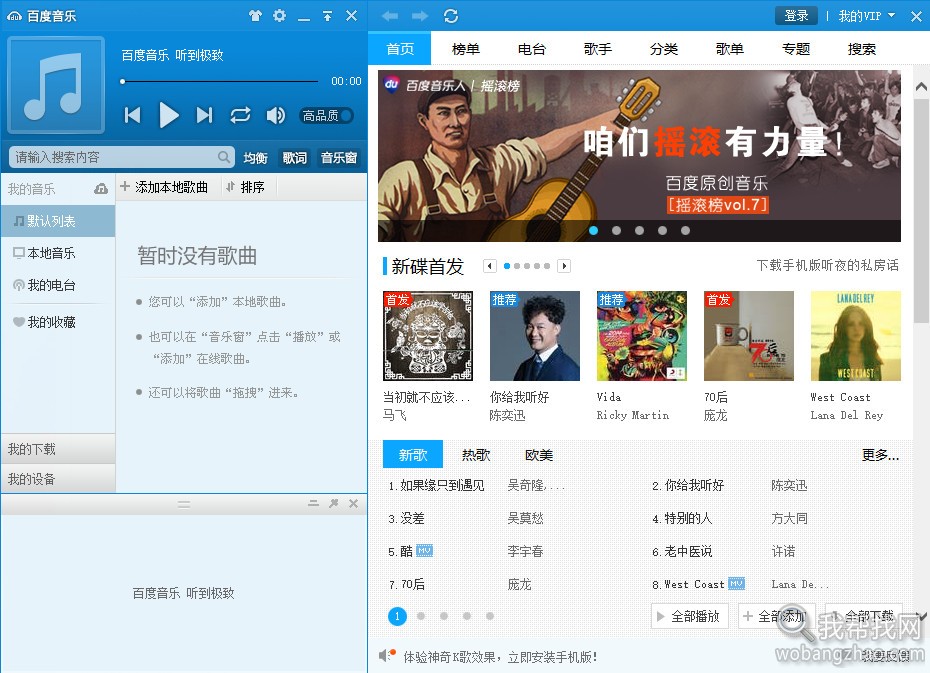This screenshot has width=930, height=673.
Task: Click the speaker announcement icon at bottom
Action: 387,655
